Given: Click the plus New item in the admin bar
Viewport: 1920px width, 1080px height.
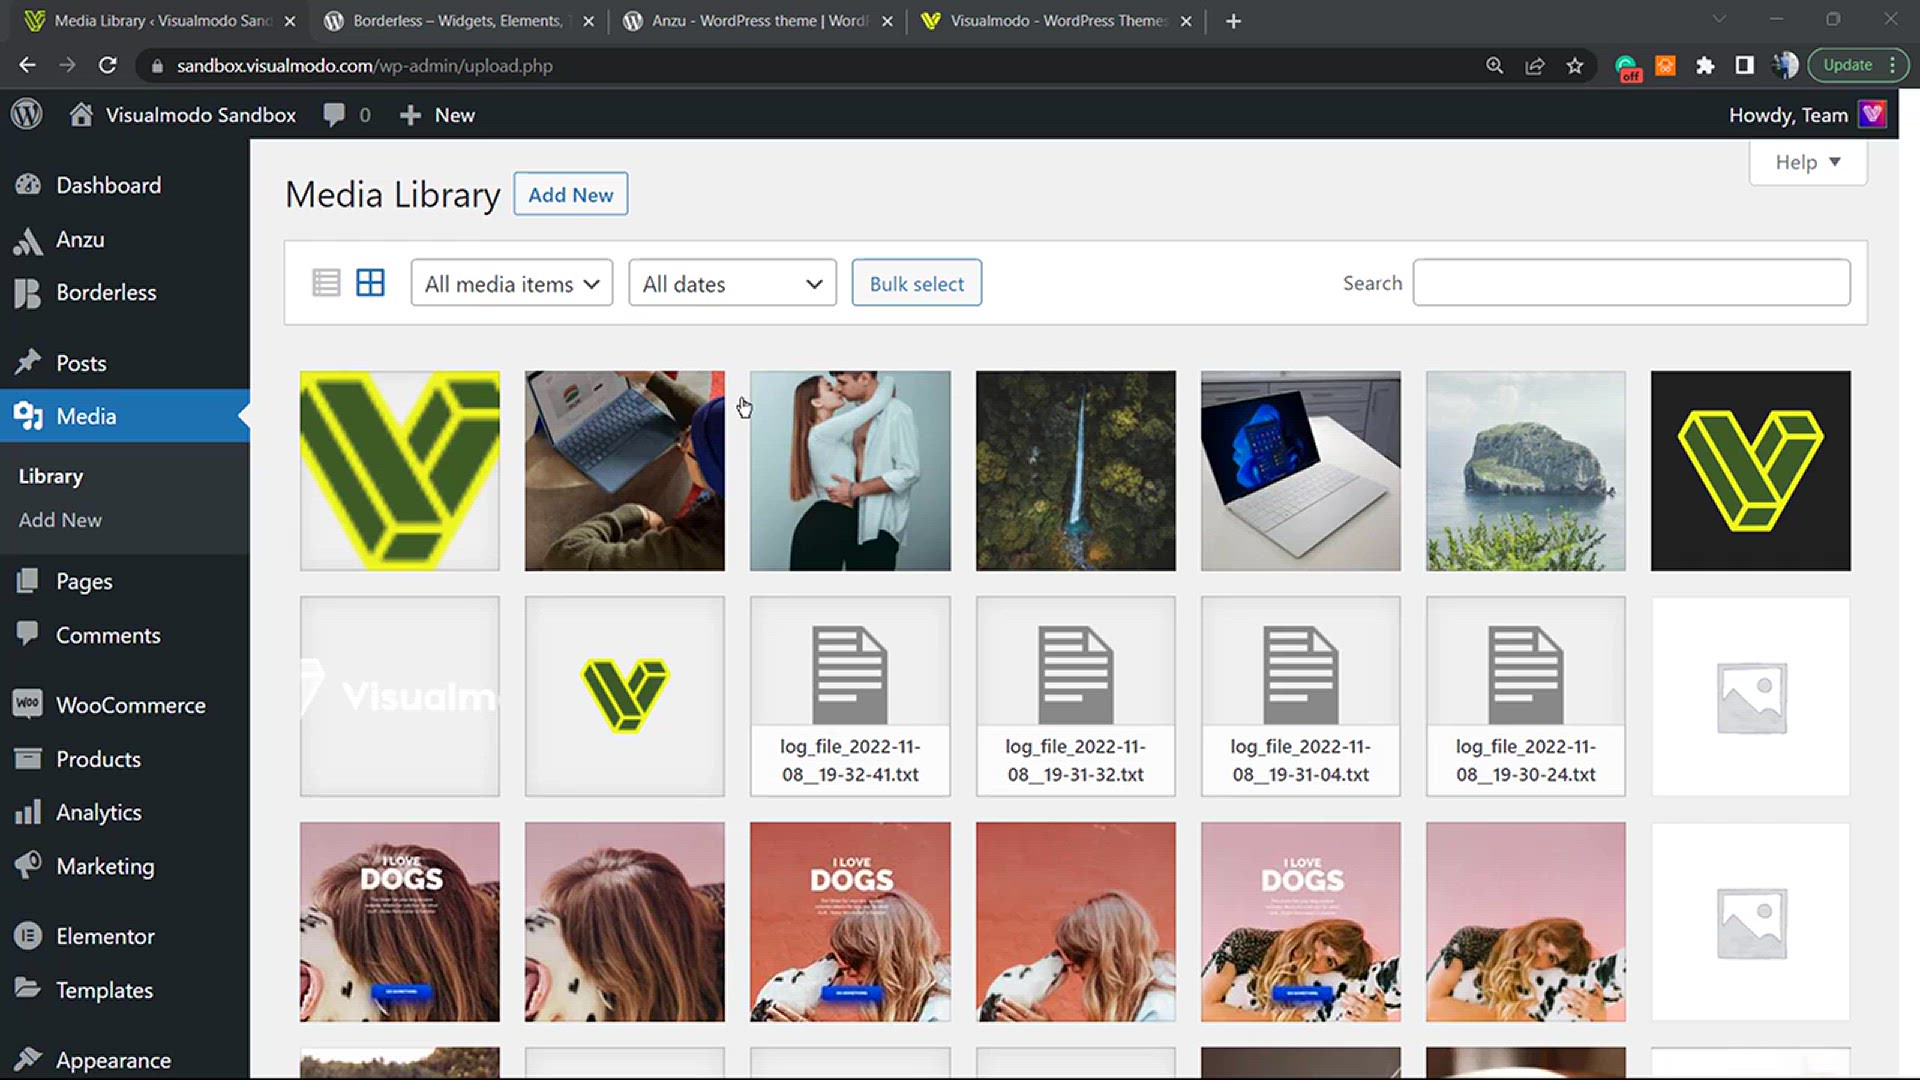Looking at the screenshot, I should point(437,115).
